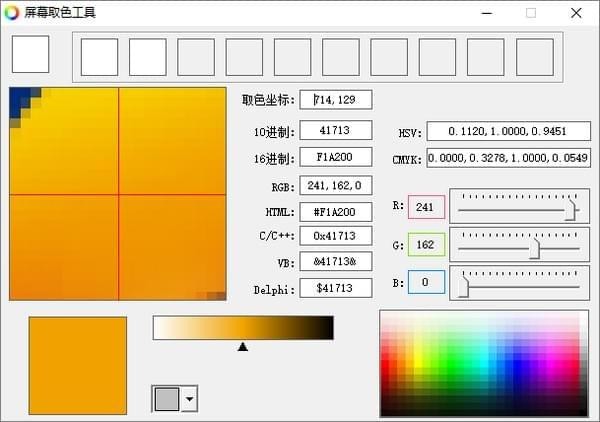
Task: Click the RGB value text box
Action: pyautogui.click(x=335, y=184)
